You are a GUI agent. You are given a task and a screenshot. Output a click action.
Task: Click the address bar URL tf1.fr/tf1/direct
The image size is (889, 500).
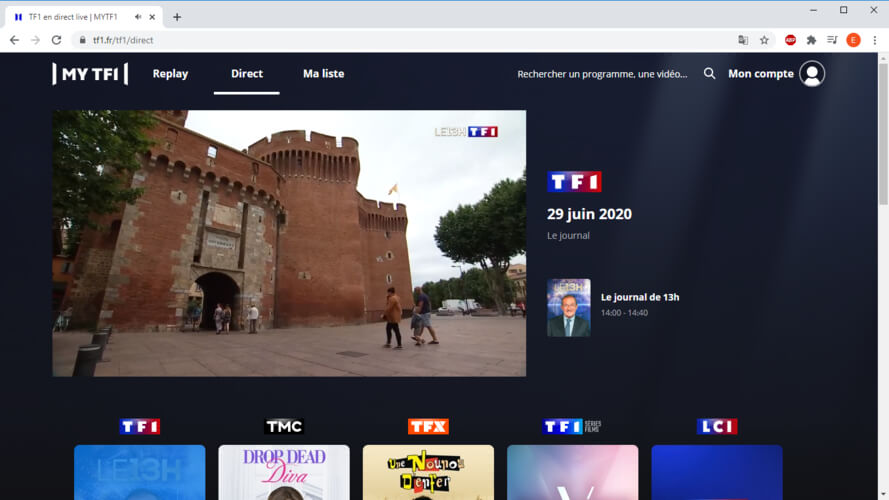(x=123, y=40)
